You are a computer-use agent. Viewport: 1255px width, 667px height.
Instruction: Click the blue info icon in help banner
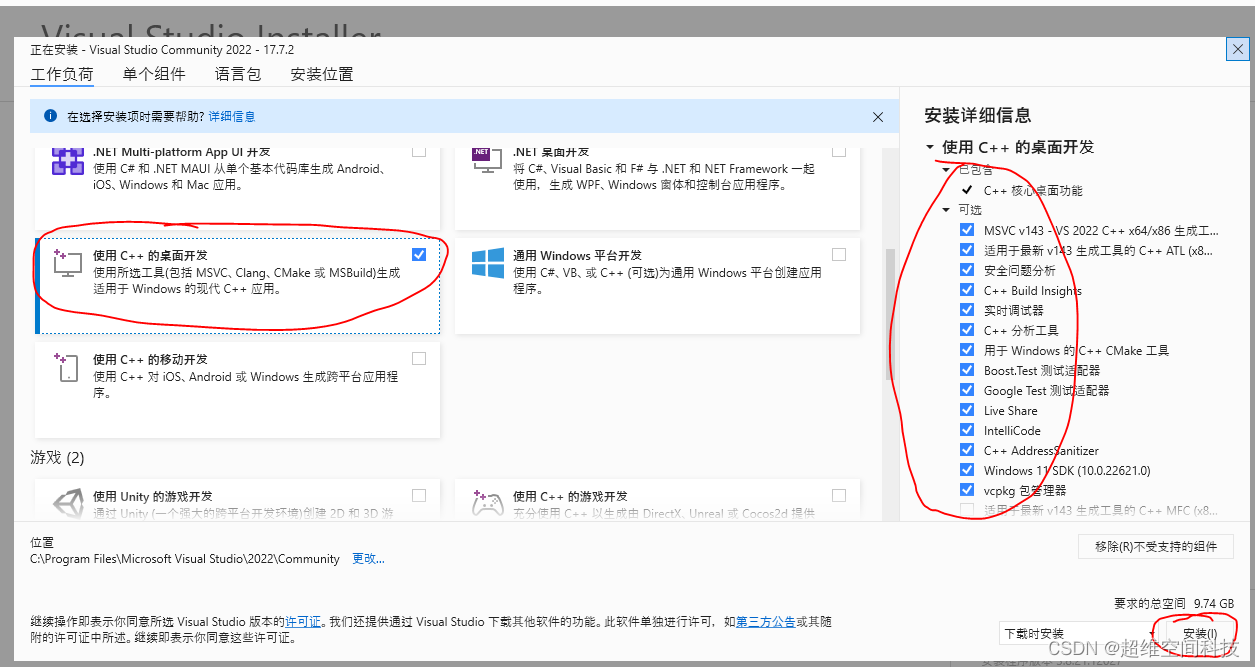(50, 116)
